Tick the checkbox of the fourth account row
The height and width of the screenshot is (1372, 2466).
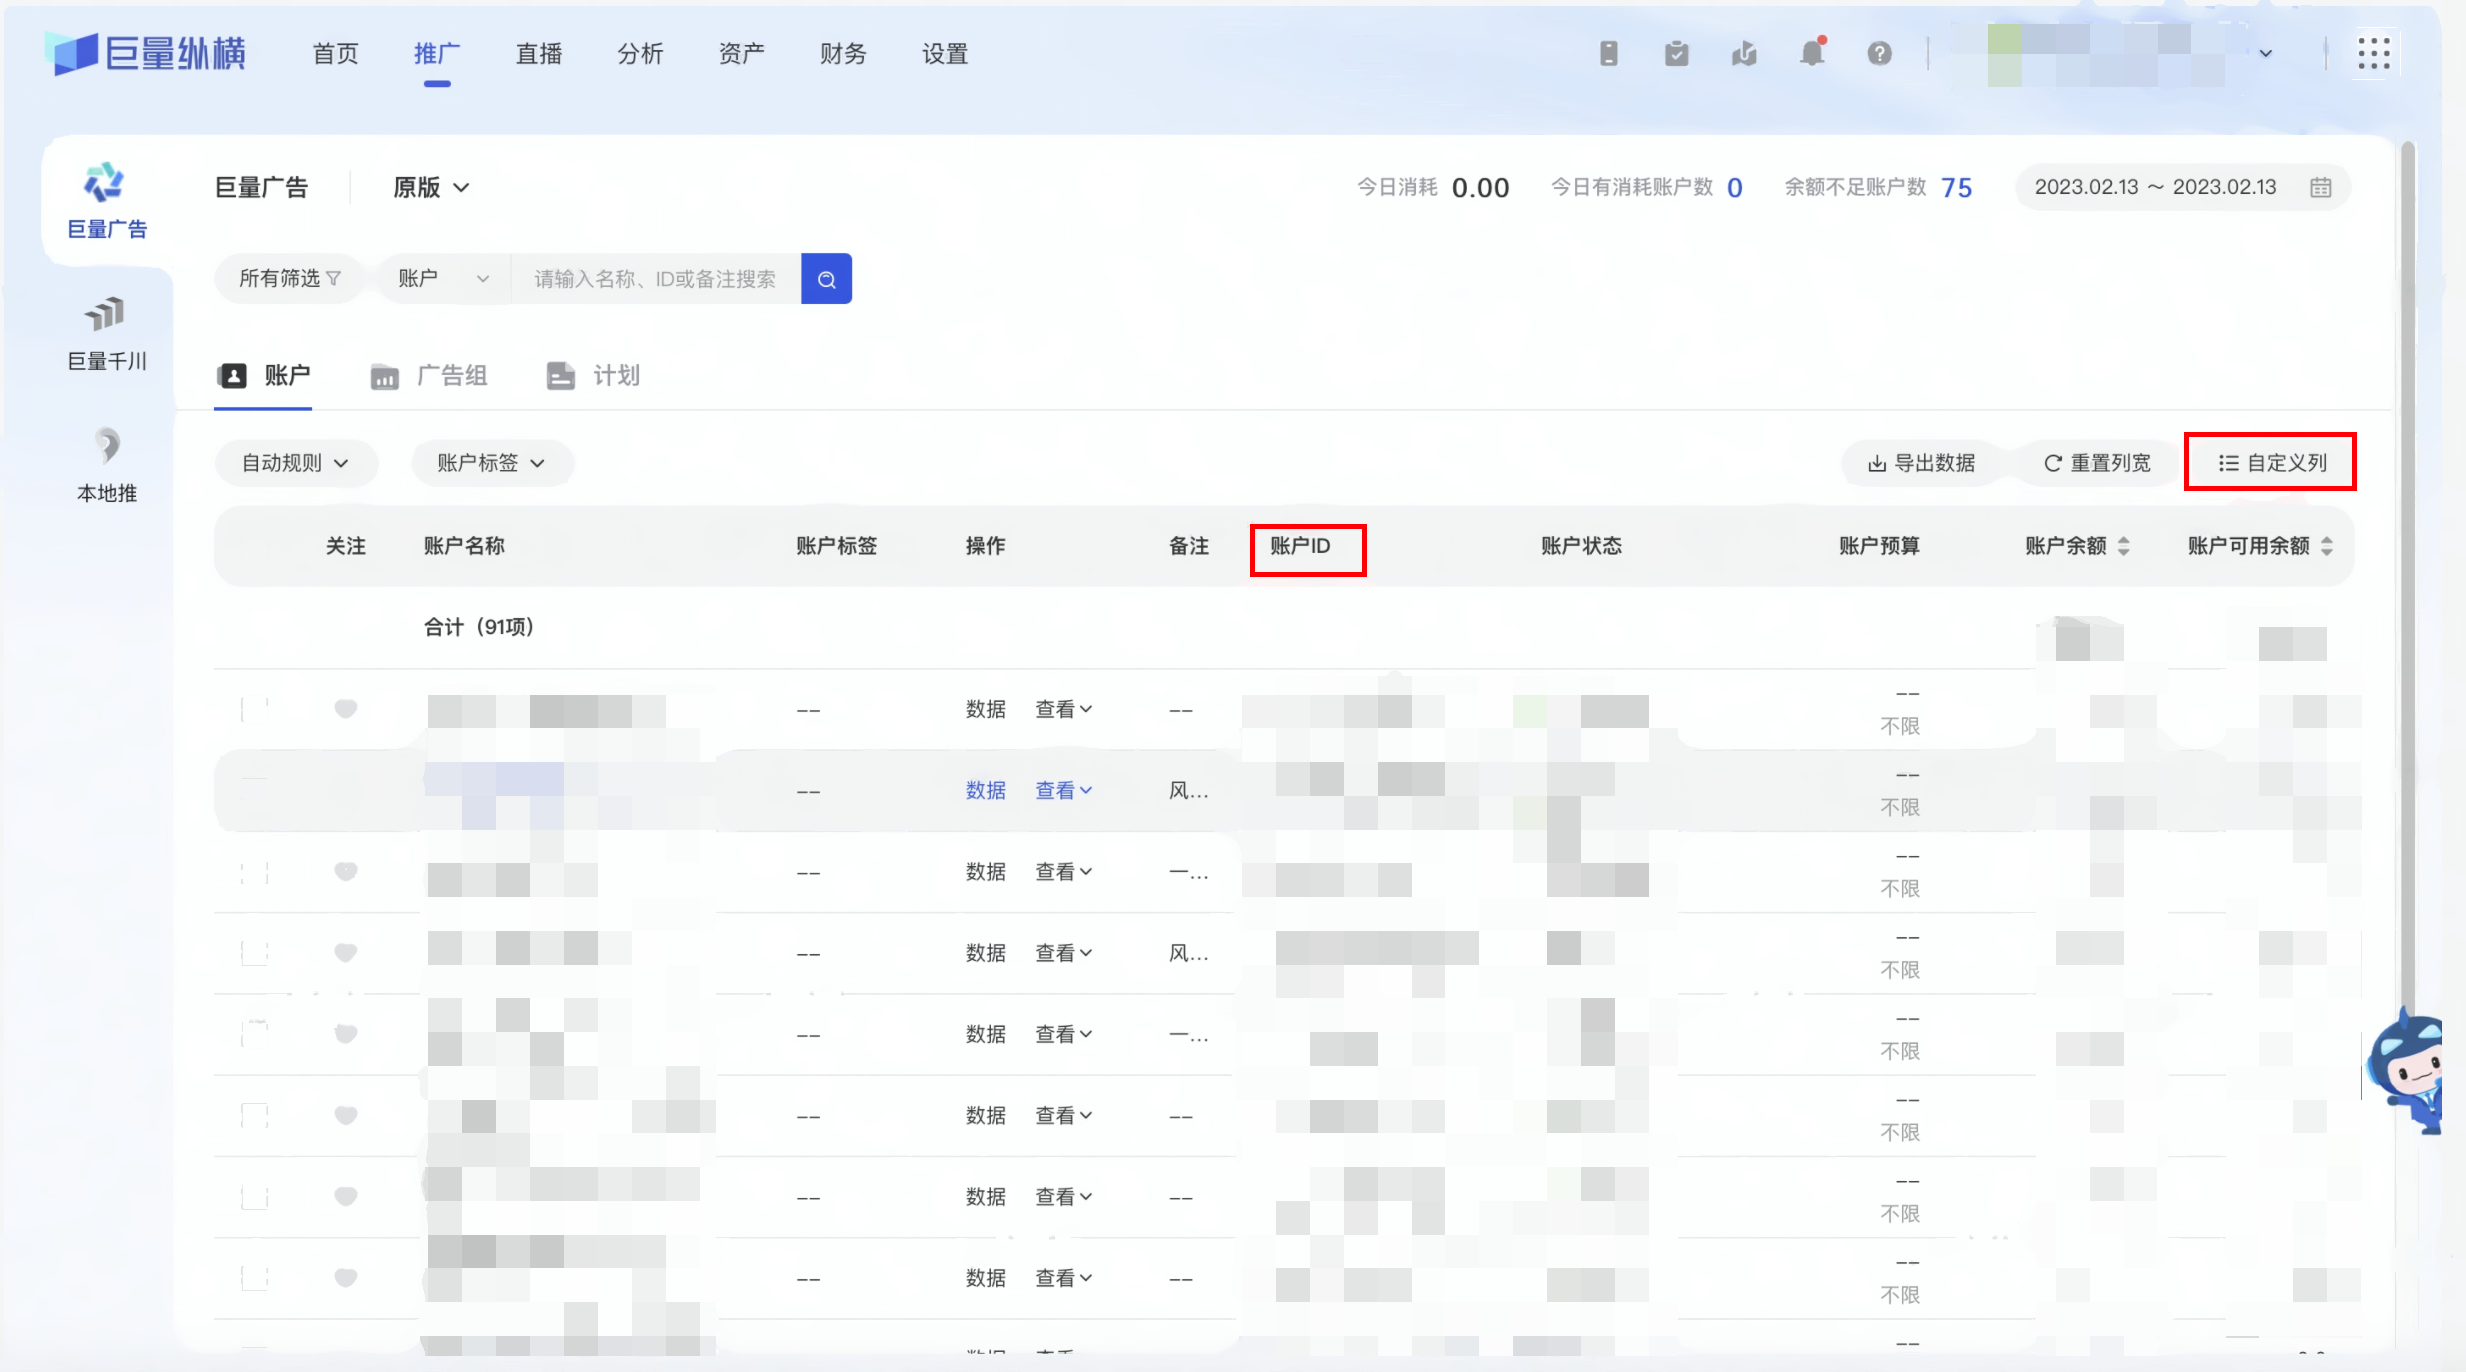click(x=255, y=952)
